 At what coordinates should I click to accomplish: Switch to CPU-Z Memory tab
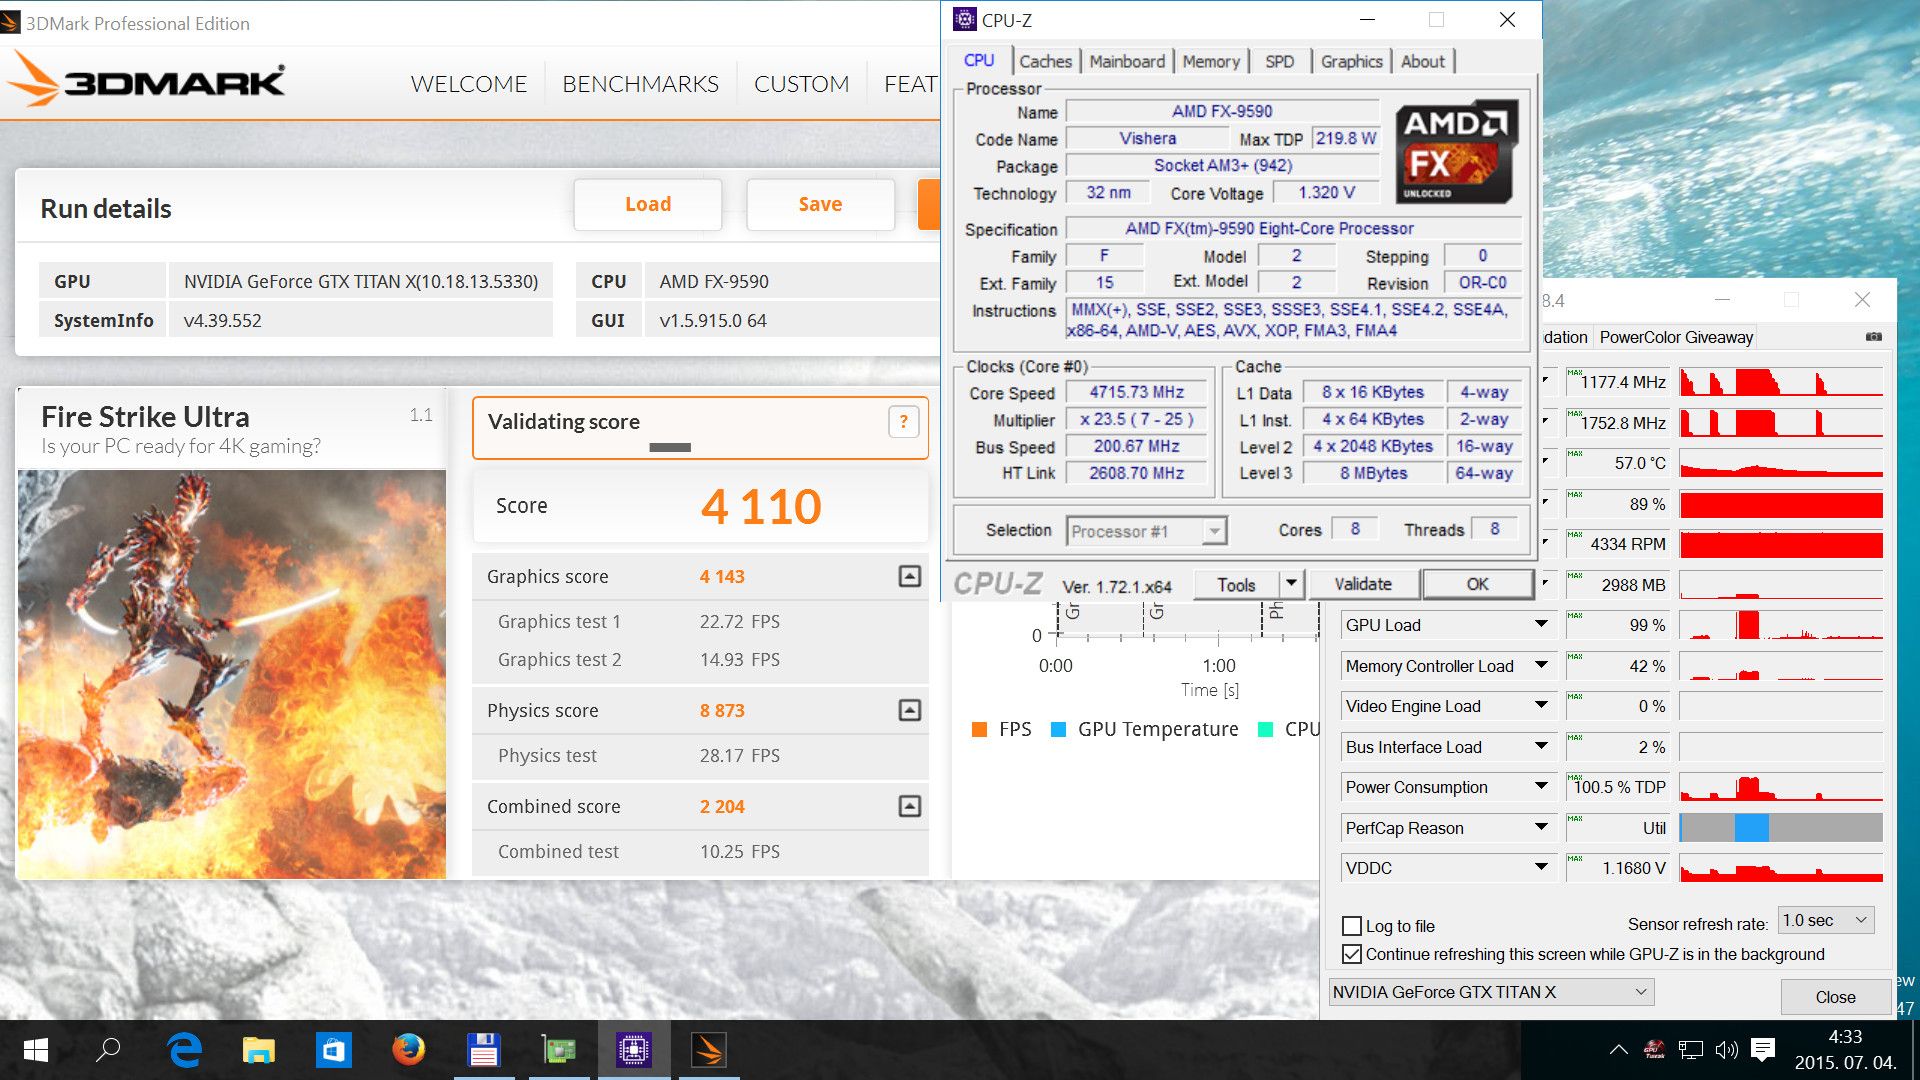pos(1210,61)
